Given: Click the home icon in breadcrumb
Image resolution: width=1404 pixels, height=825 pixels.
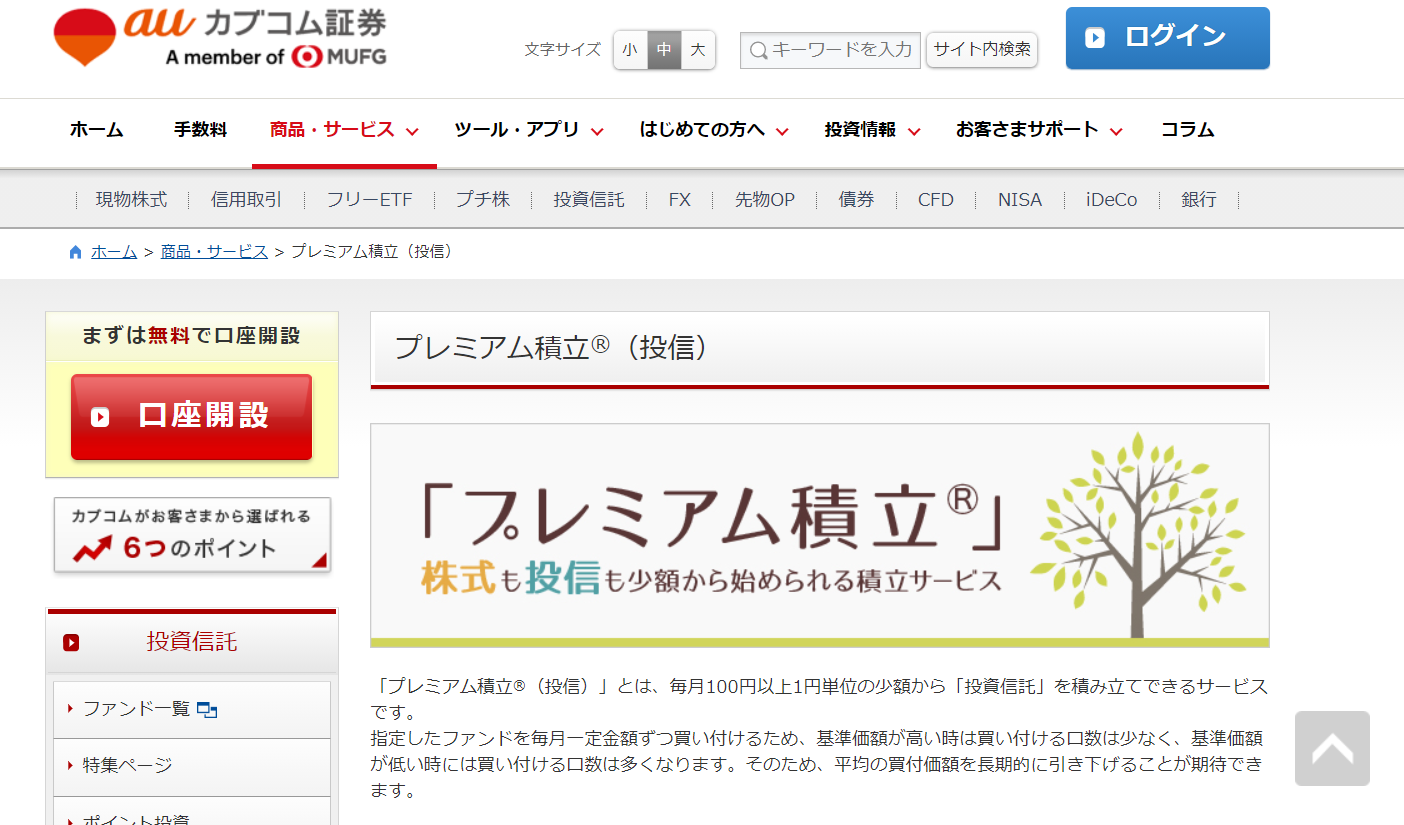Looking at the screenshot, I should [x=75, y=252].
